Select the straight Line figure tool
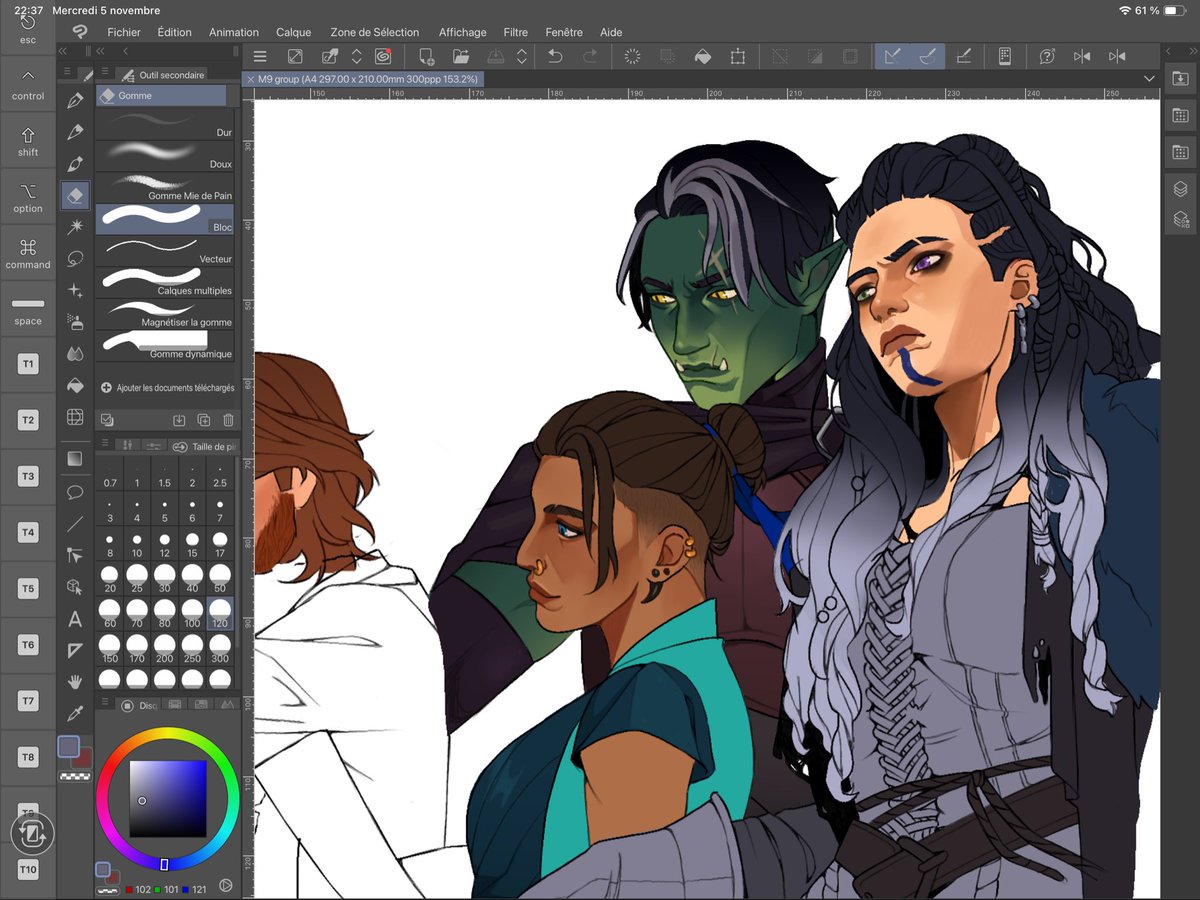 [x=75, y=523]
